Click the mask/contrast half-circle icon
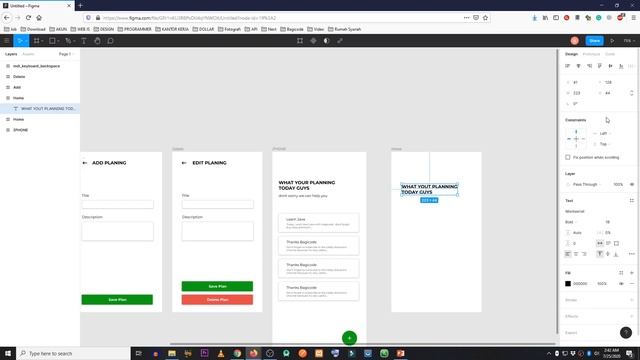640x360 pixels. 327,41
